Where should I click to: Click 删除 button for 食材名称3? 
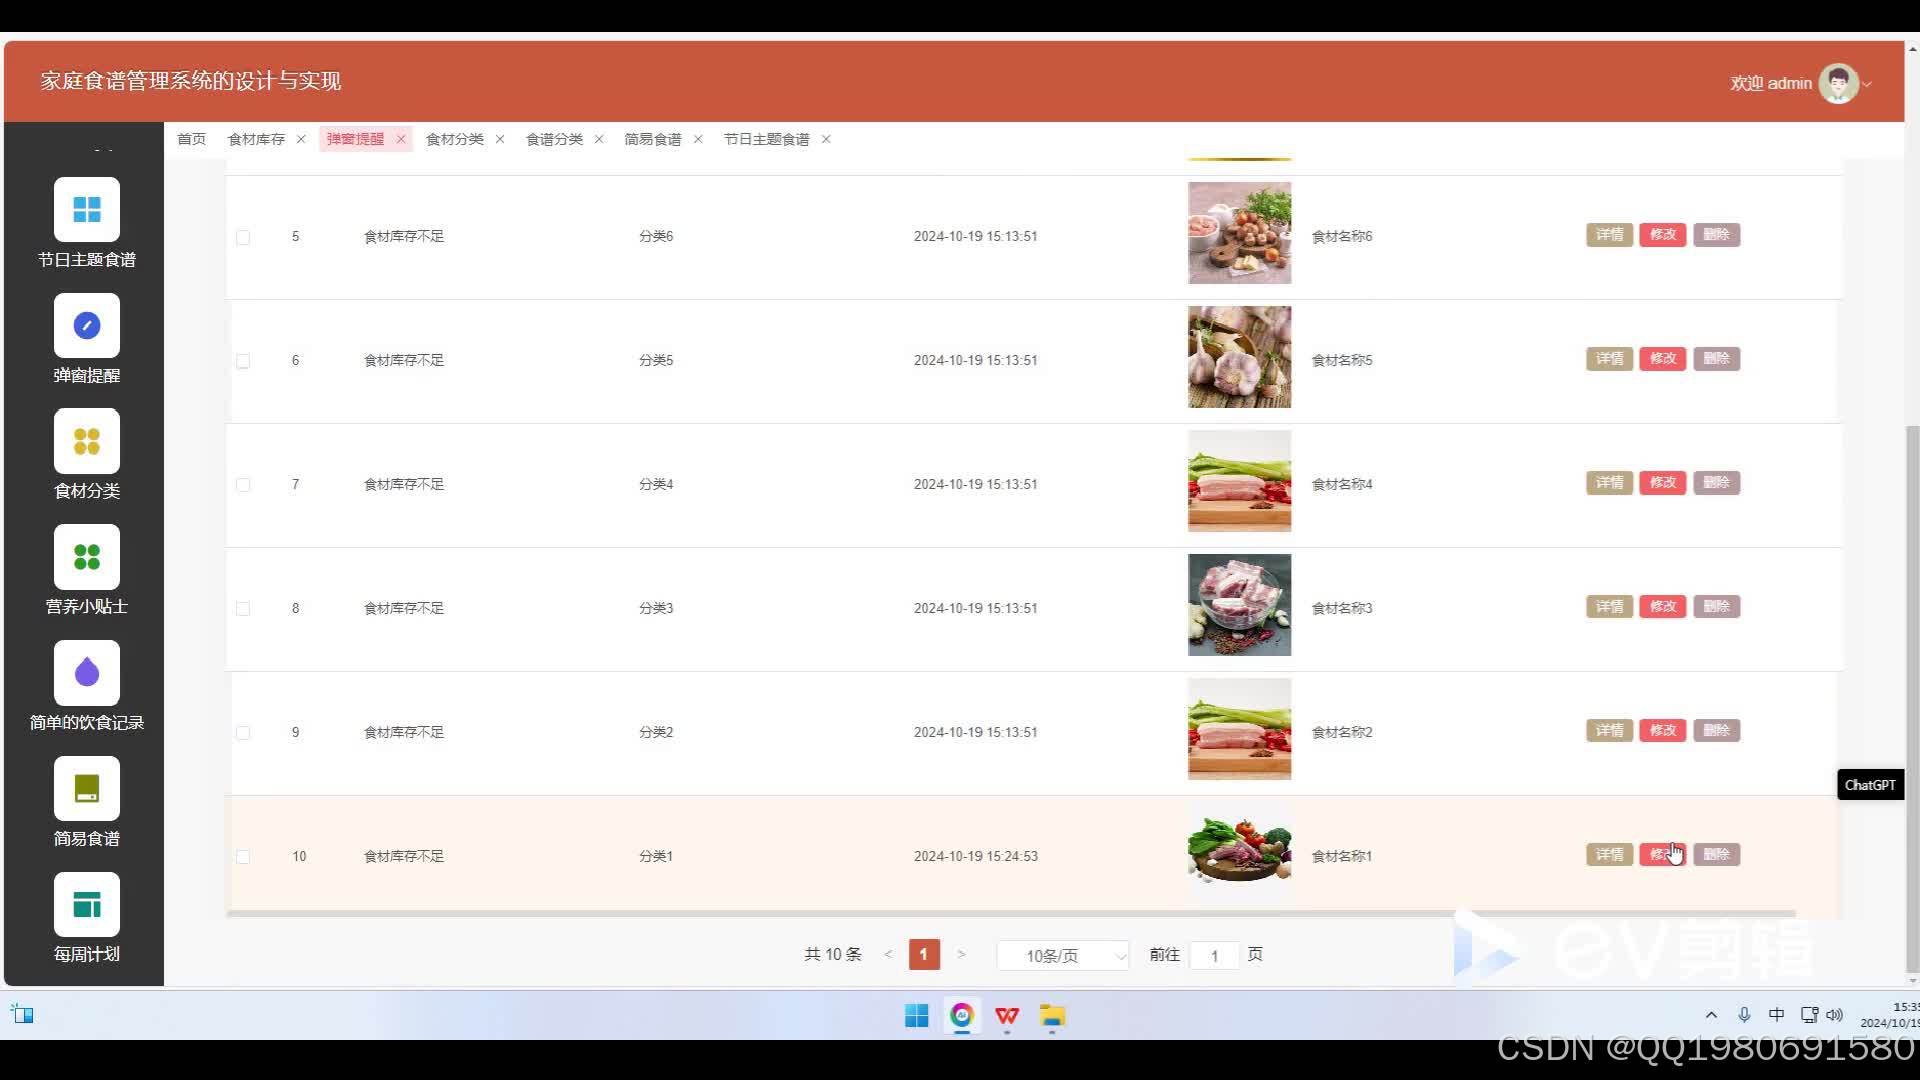coord(1716,607)
